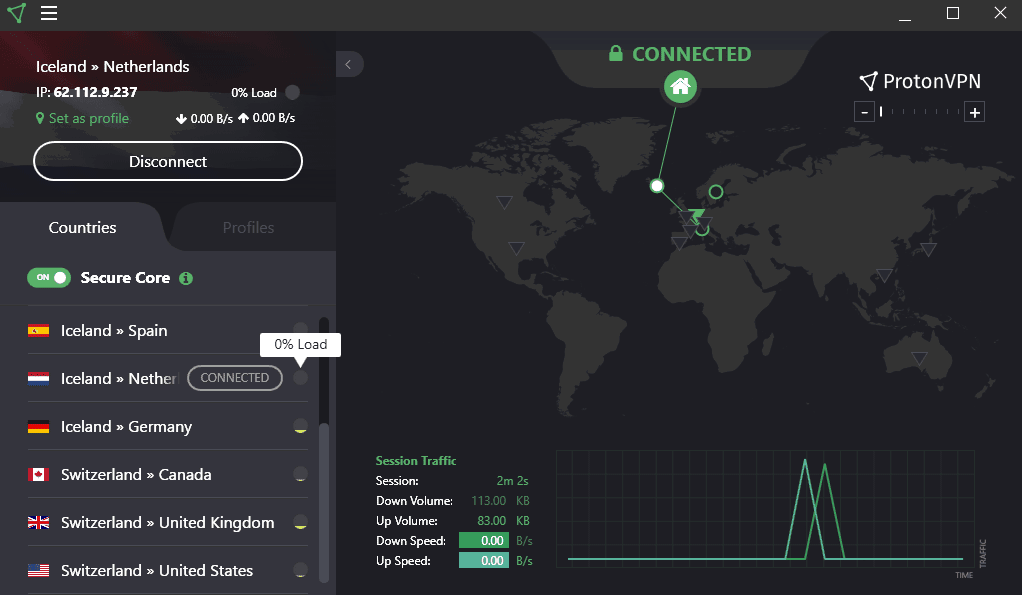Click the Spain flag icon
The height and width of the screenshot is (595, 1022).
(x=38, y=330)
